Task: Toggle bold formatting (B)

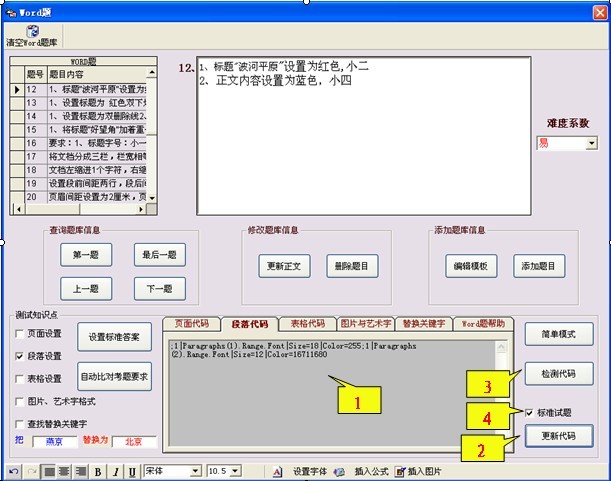Action: click(x=98, y=472)
